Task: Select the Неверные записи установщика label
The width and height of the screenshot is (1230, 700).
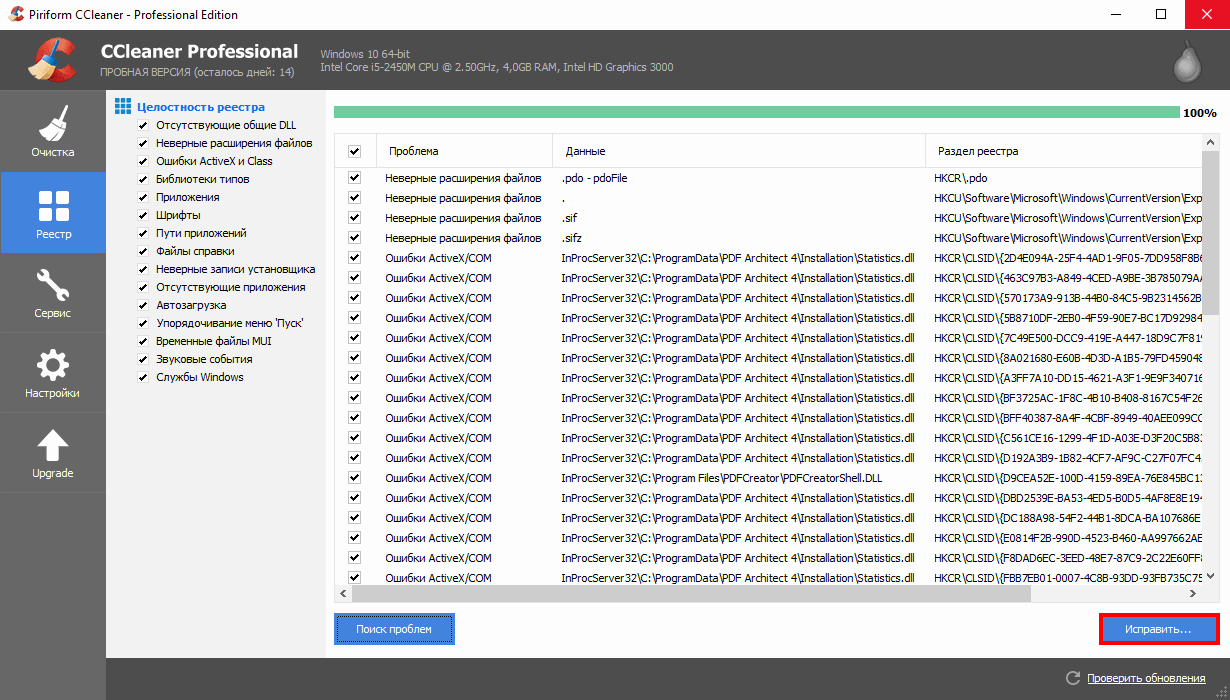Action: pyautogui.click(x=235, y=269)
